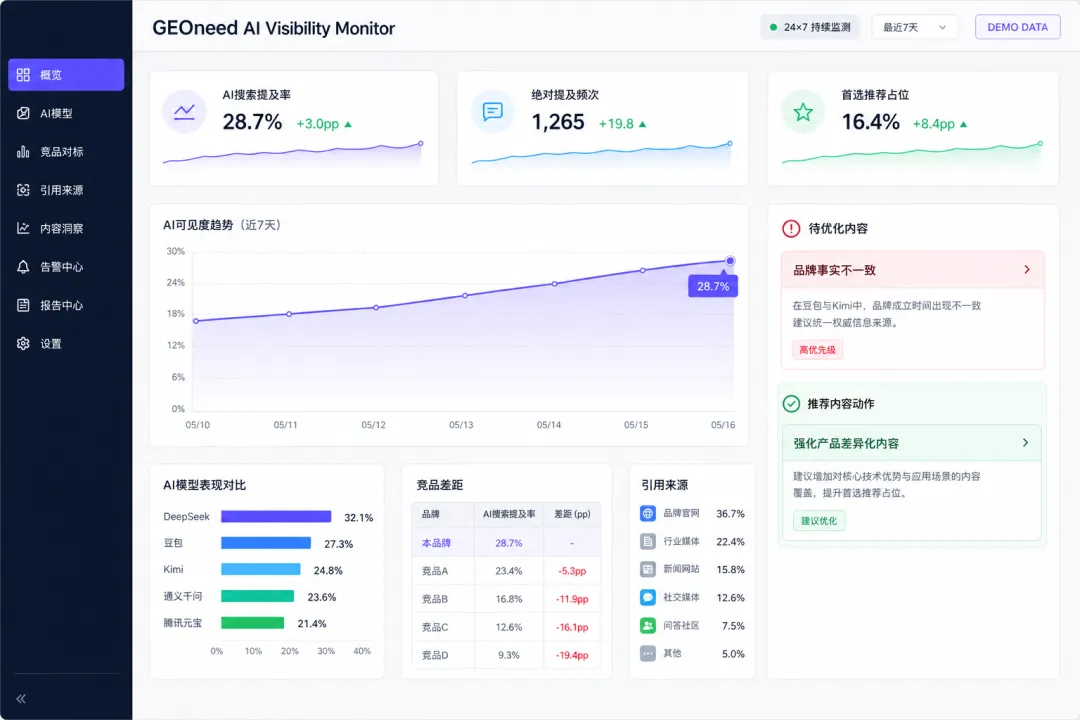Click the 16.4% recommendation share value
The image size is (1080, 720).
pos(871,122)
